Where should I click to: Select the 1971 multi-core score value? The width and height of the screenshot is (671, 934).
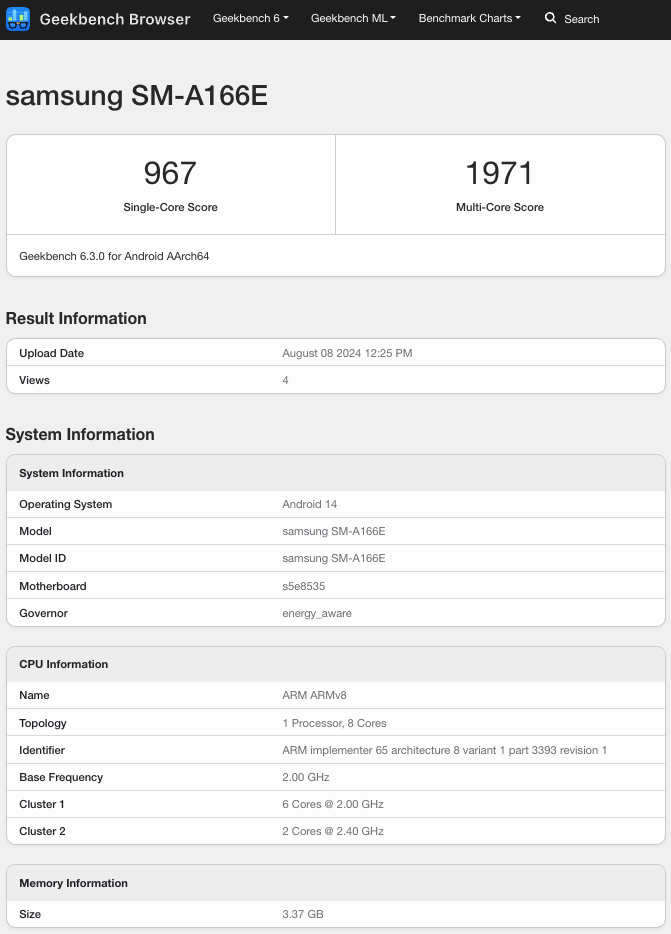tap(499, 173)
